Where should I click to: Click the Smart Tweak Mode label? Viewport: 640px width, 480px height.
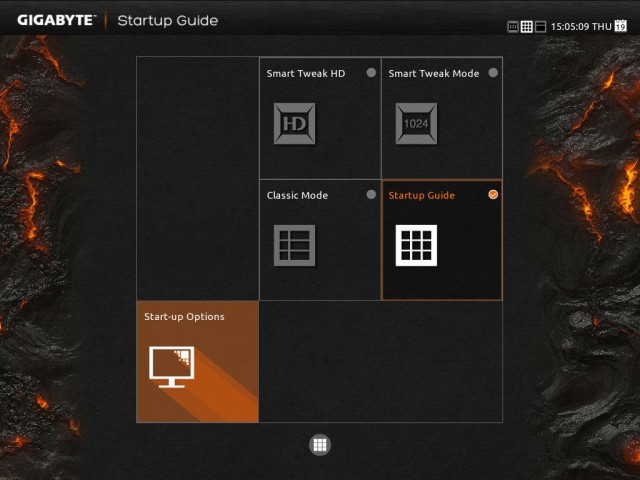(434, 73)
